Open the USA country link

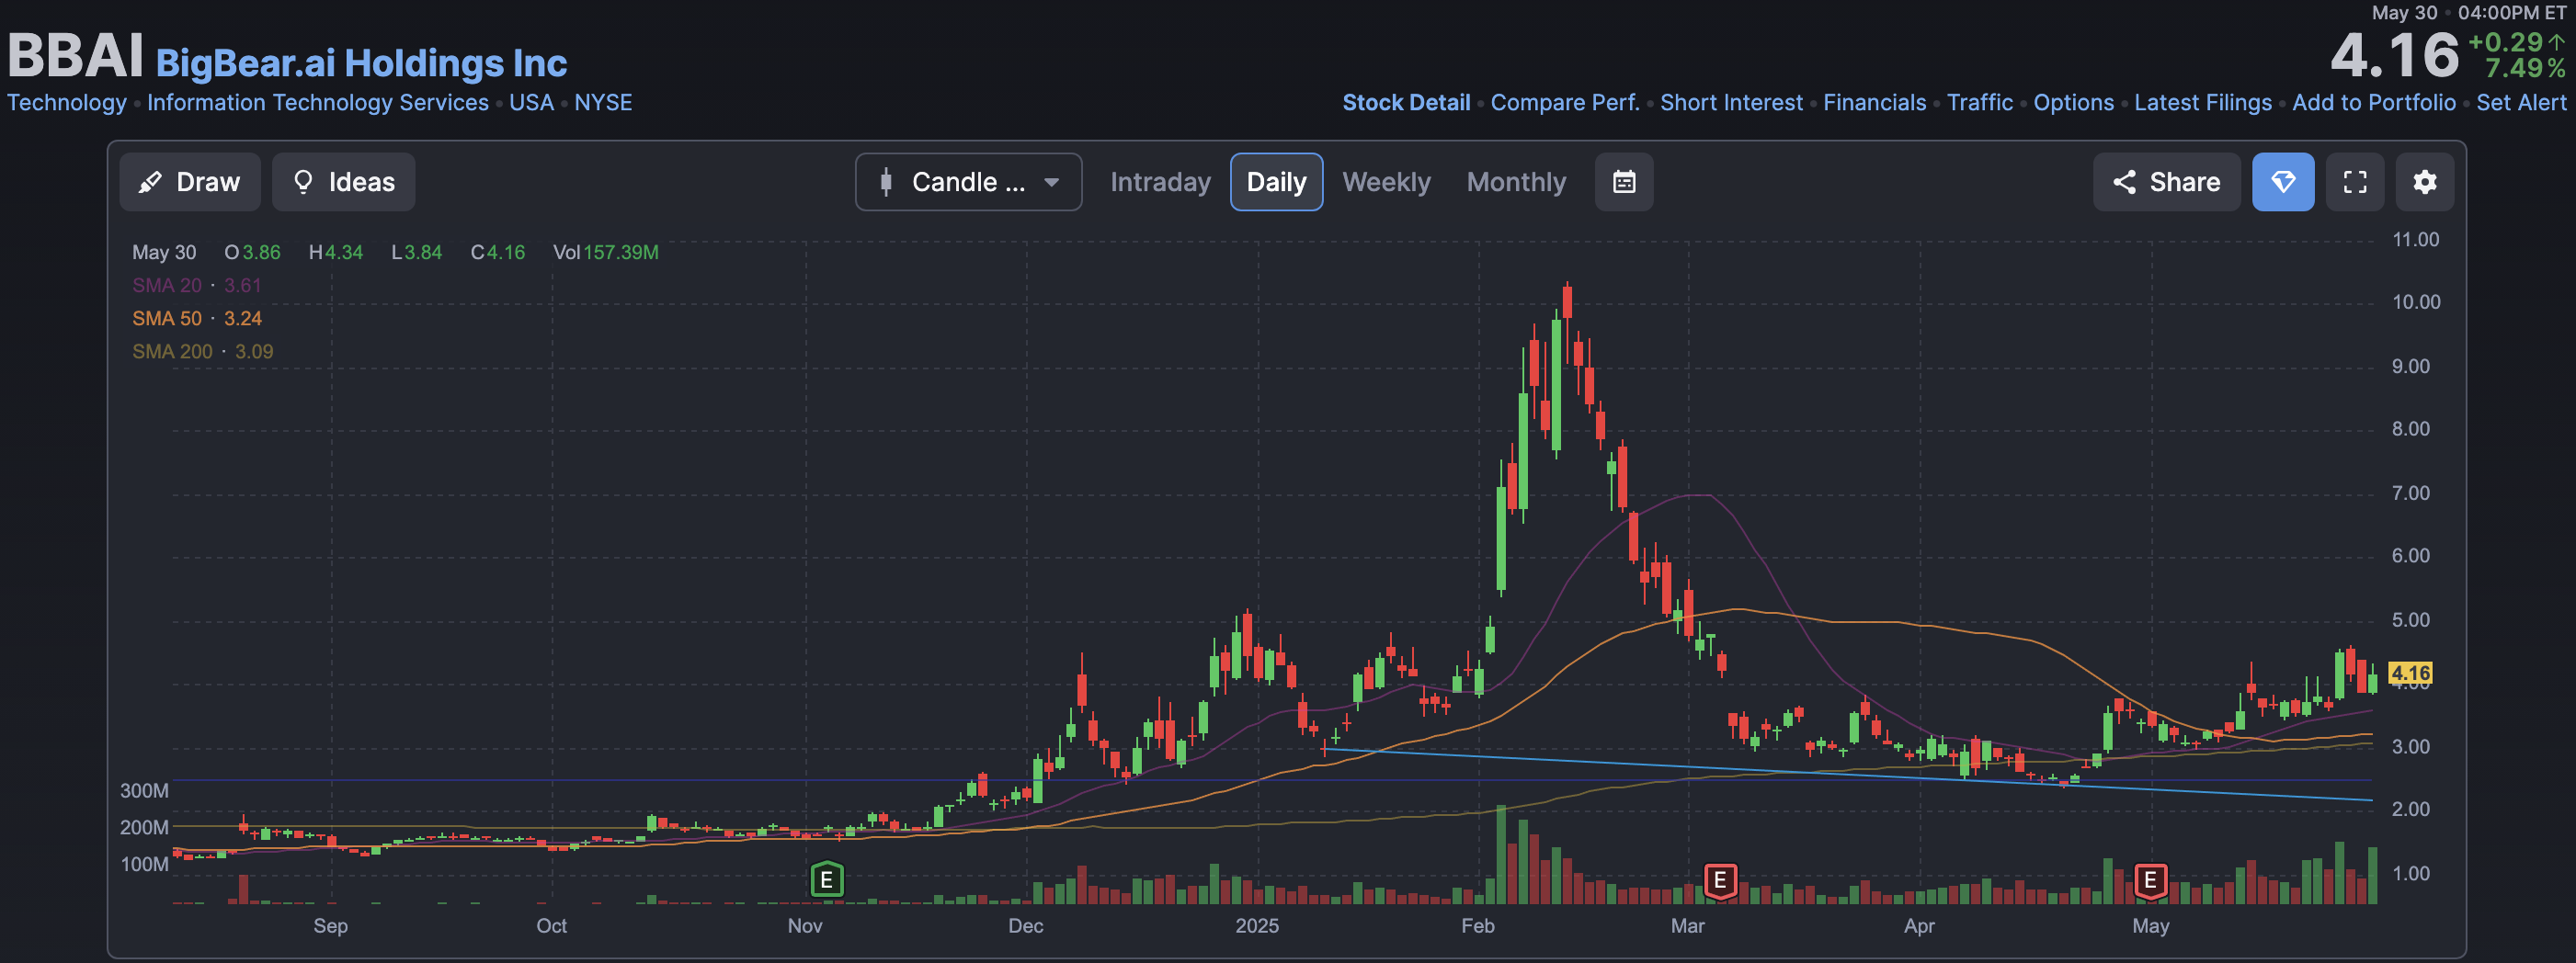[531, 103]
